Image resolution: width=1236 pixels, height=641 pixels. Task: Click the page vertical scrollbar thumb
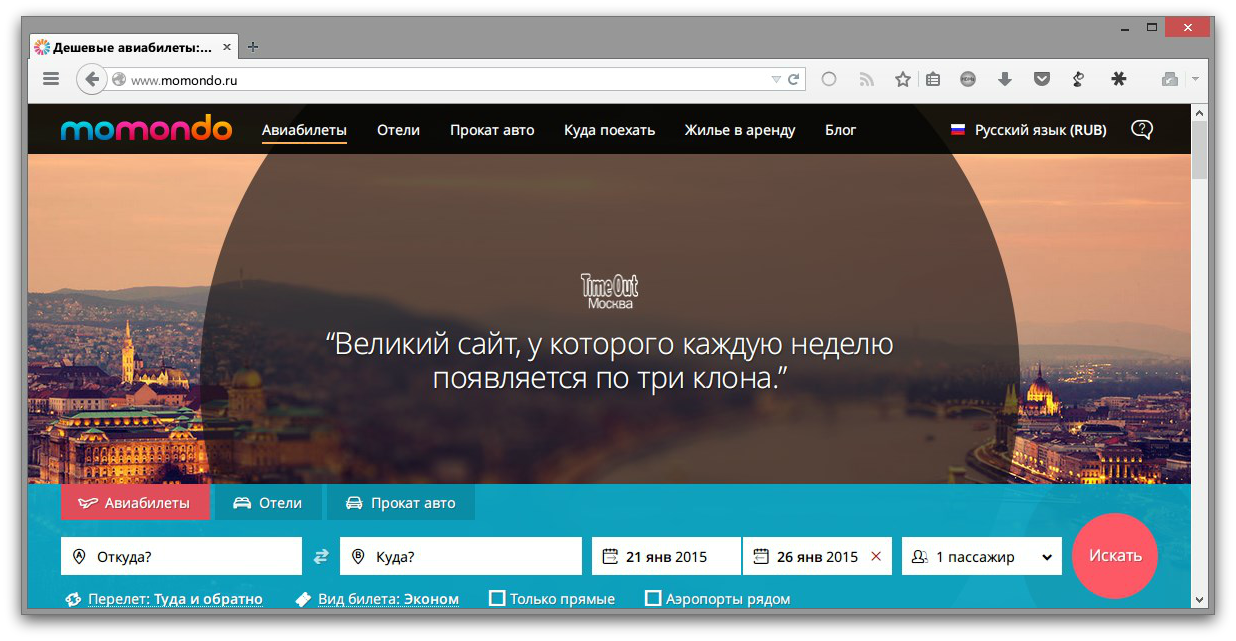pos(1199,150)
